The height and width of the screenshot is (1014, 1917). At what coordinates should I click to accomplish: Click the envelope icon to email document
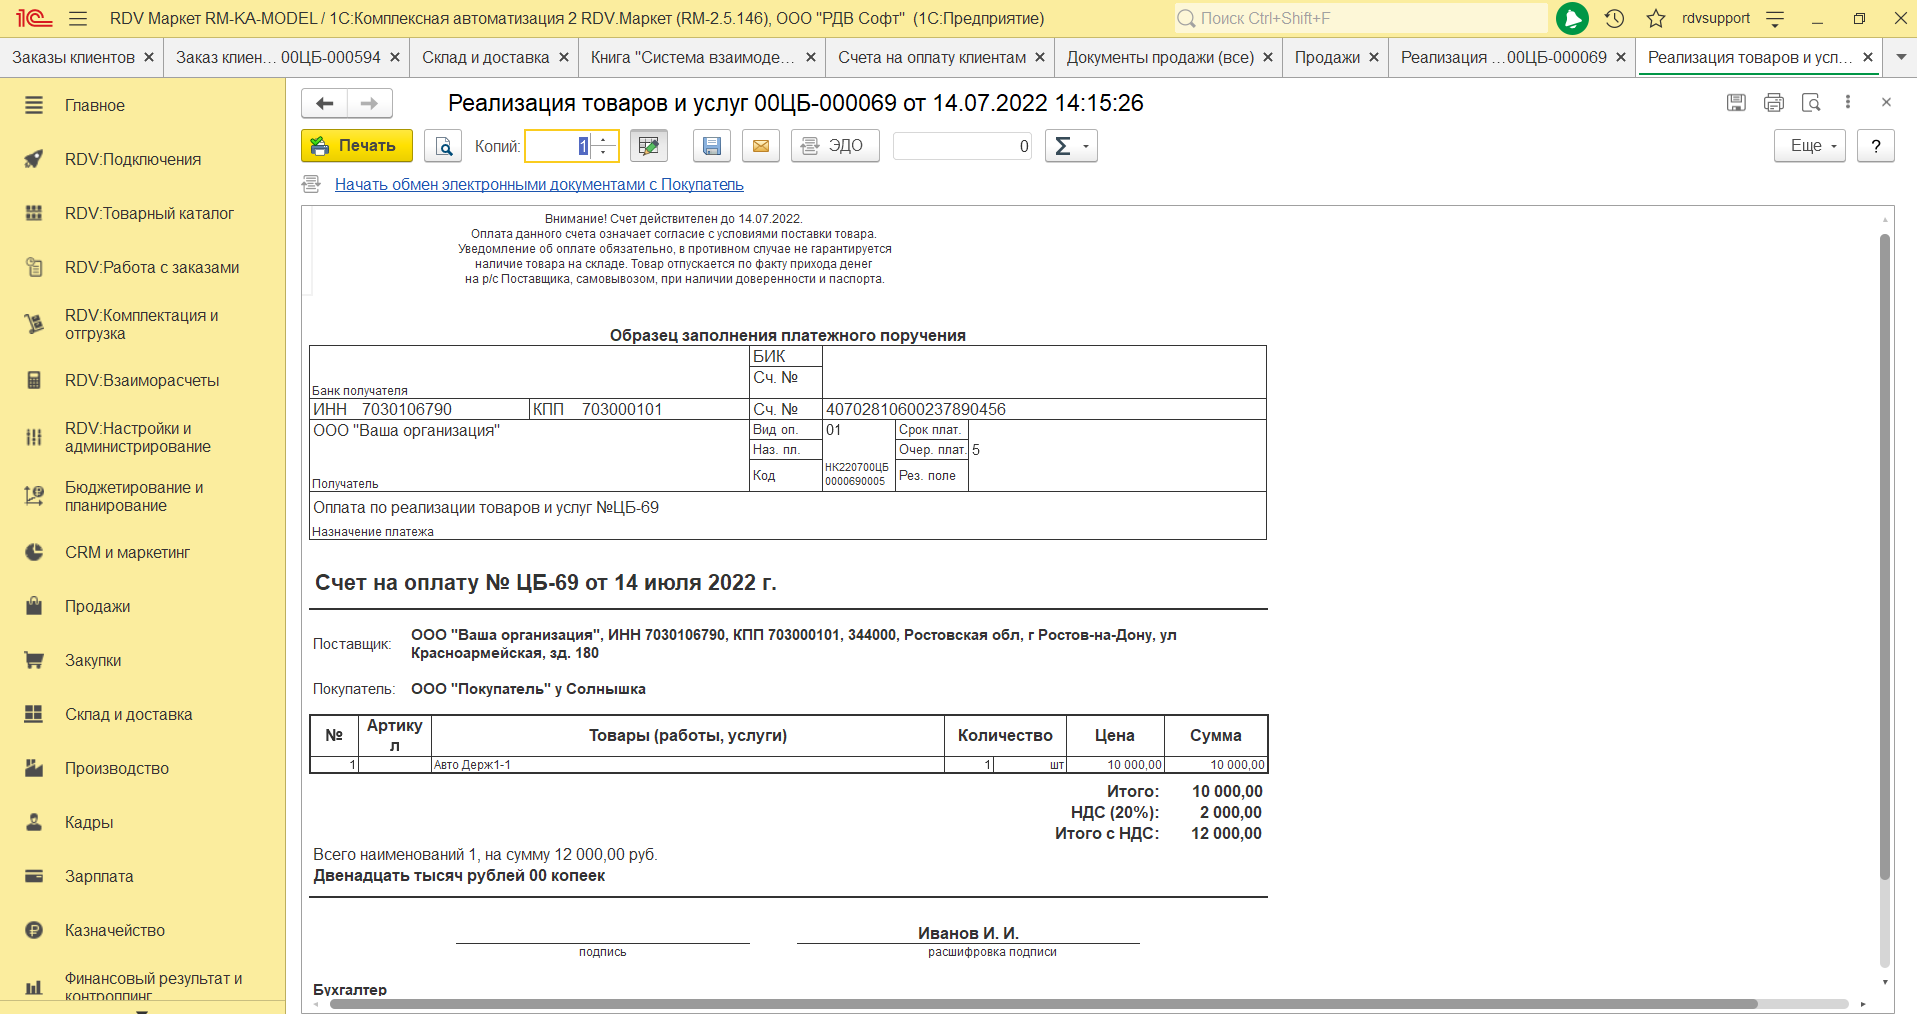761,146
